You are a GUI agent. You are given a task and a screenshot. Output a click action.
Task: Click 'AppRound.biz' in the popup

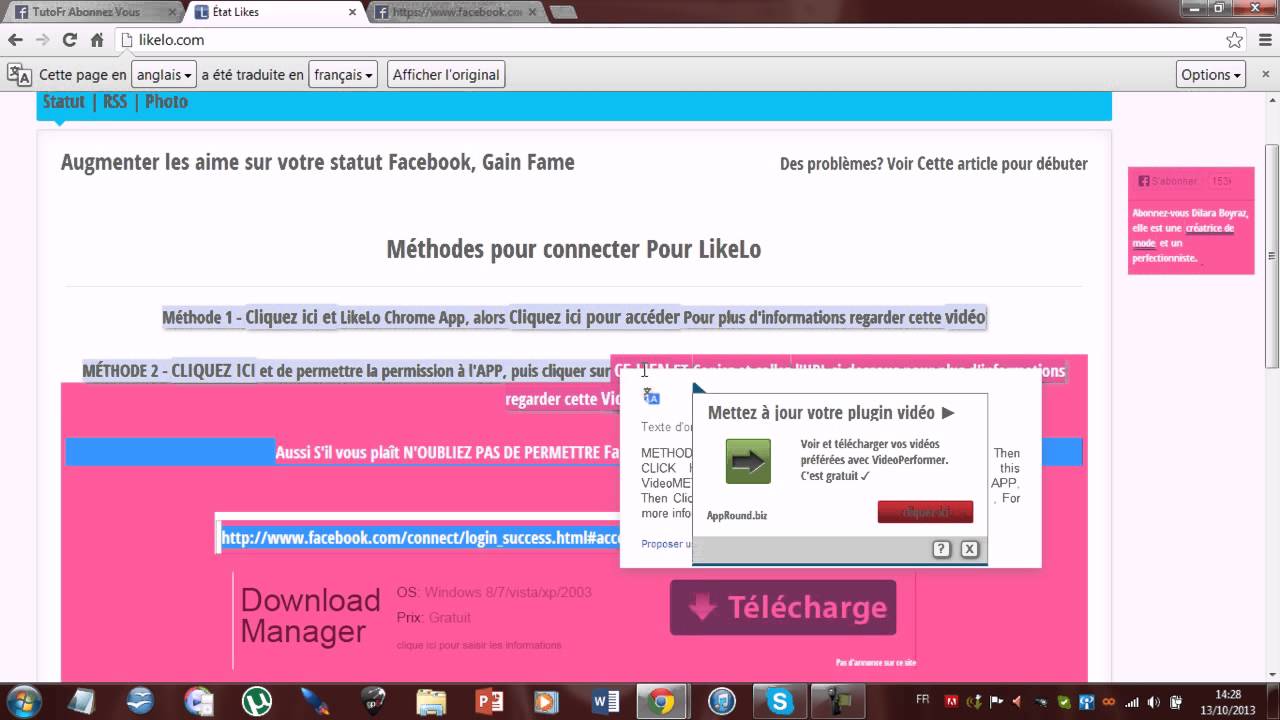coord(737,515)
